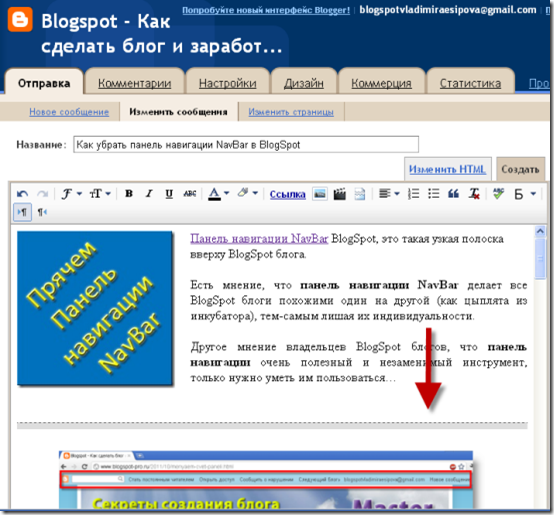Insert an image into the post

coord(320,194)
